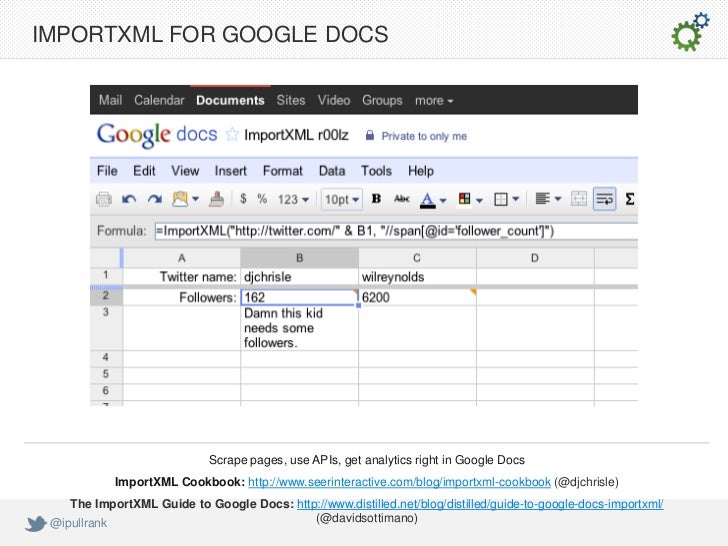728x546 pixels.
Task: Click the Undo arrow icon
Action: [129, 199]
